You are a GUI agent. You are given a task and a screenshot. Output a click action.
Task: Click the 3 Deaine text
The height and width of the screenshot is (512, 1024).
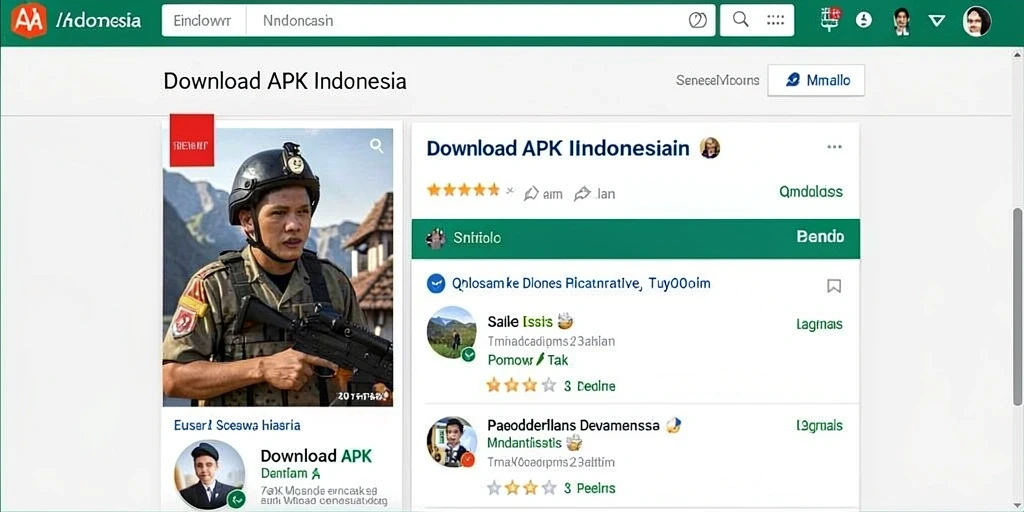coord(590,386)
